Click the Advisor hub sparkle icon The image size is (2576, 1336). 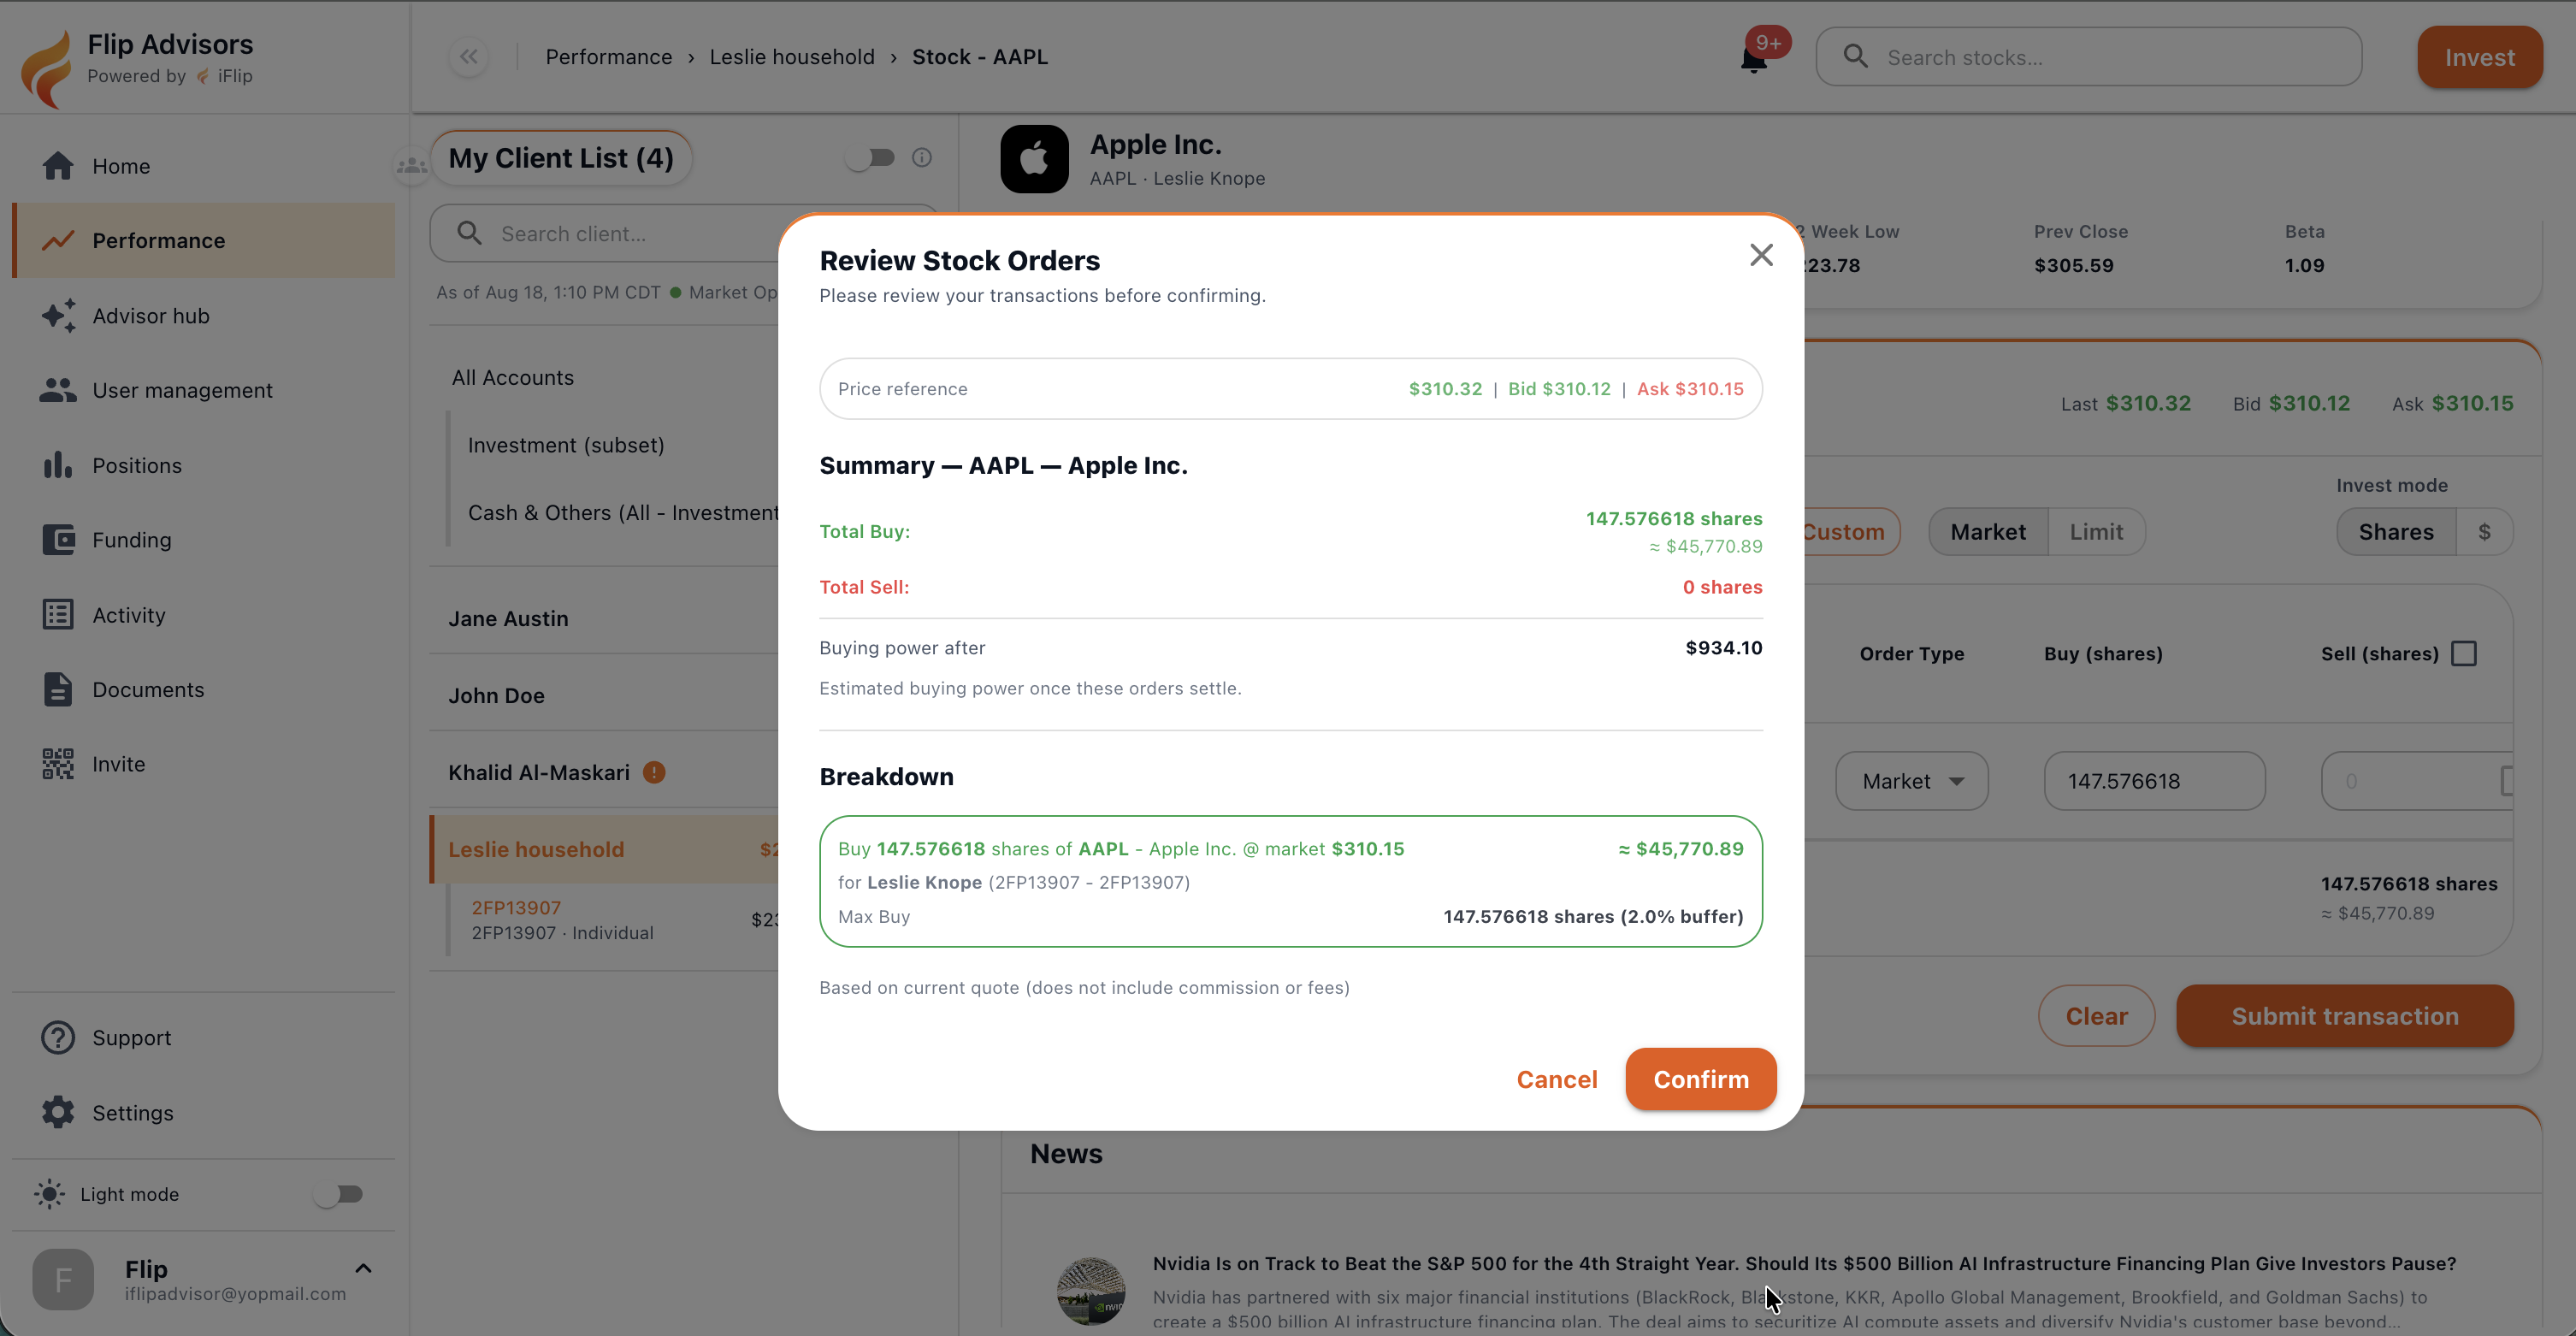(x=58, y=316)
